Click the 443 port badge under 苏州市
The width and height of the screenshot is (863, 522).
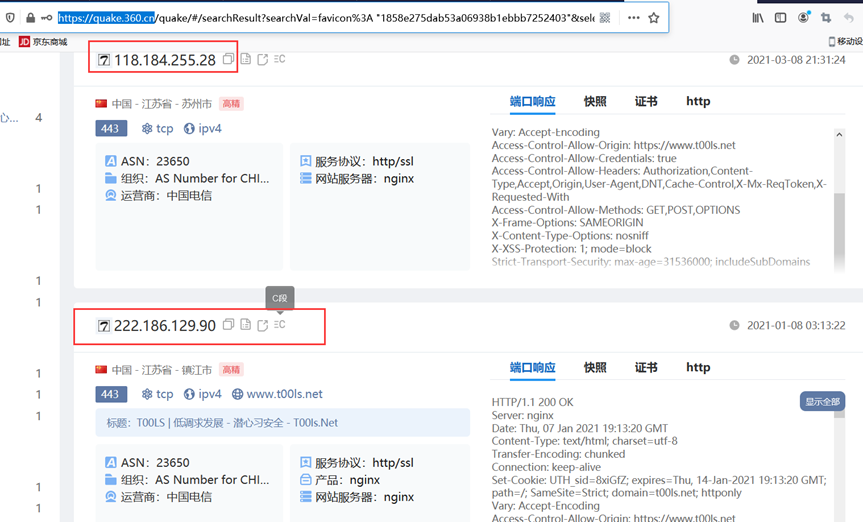click(111, 128)
